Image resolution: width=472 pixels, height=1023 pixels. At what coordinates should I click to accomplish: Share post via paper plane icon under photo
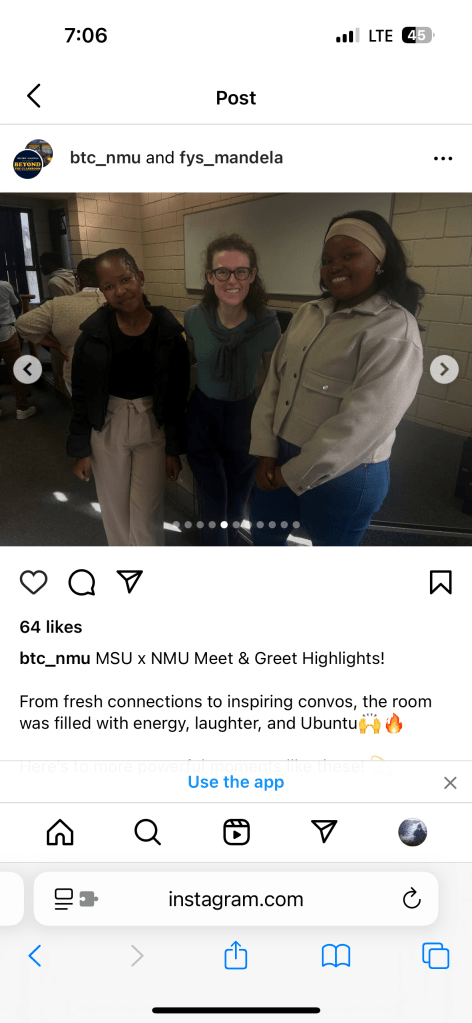pos(129,581)
